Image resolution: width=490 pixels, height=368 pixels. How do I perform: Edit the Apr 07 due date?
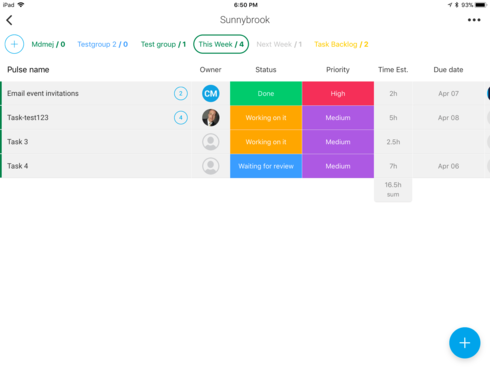point(448,94)
